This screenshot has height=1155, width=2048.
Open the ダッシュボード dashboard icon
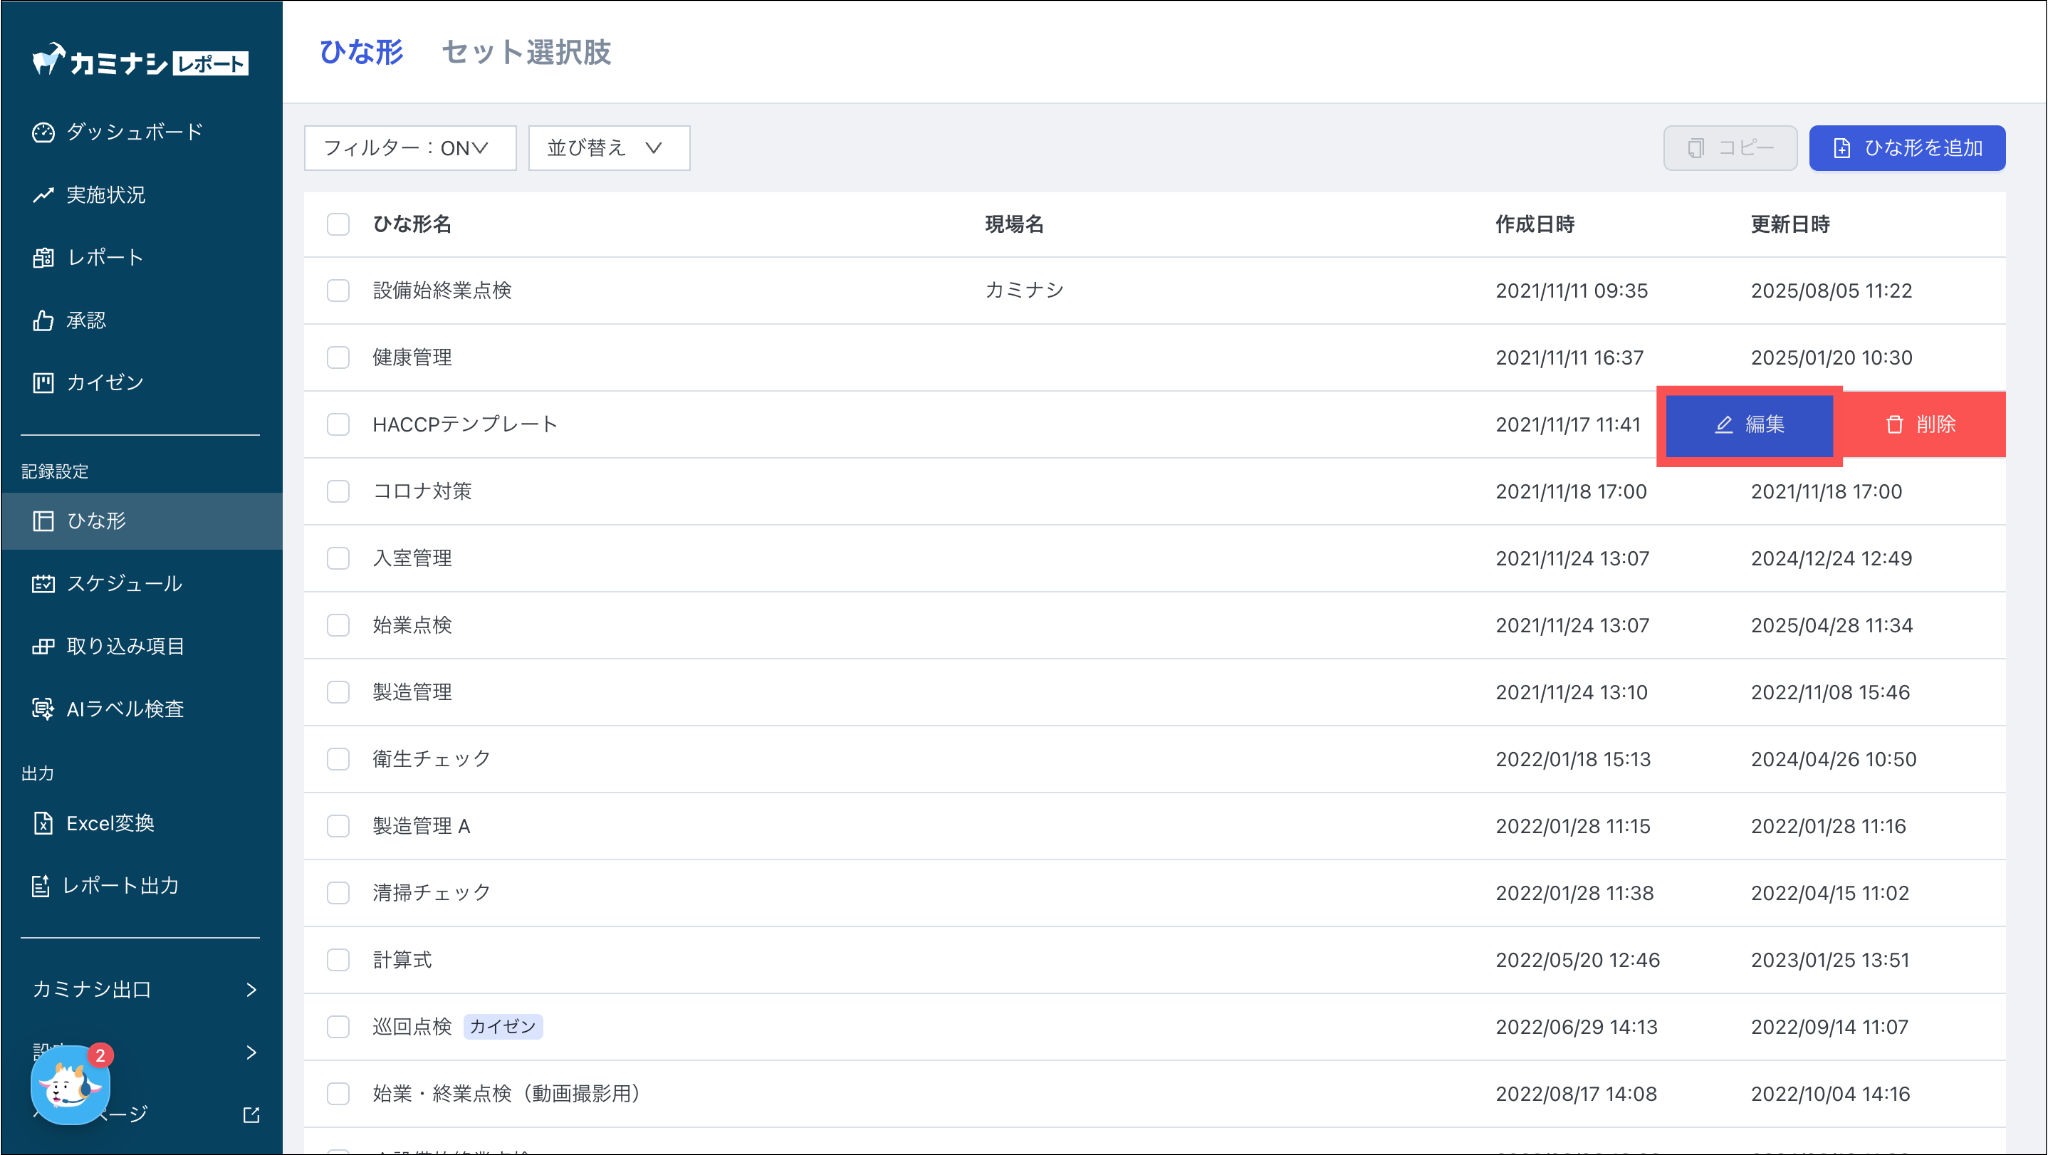43,132
